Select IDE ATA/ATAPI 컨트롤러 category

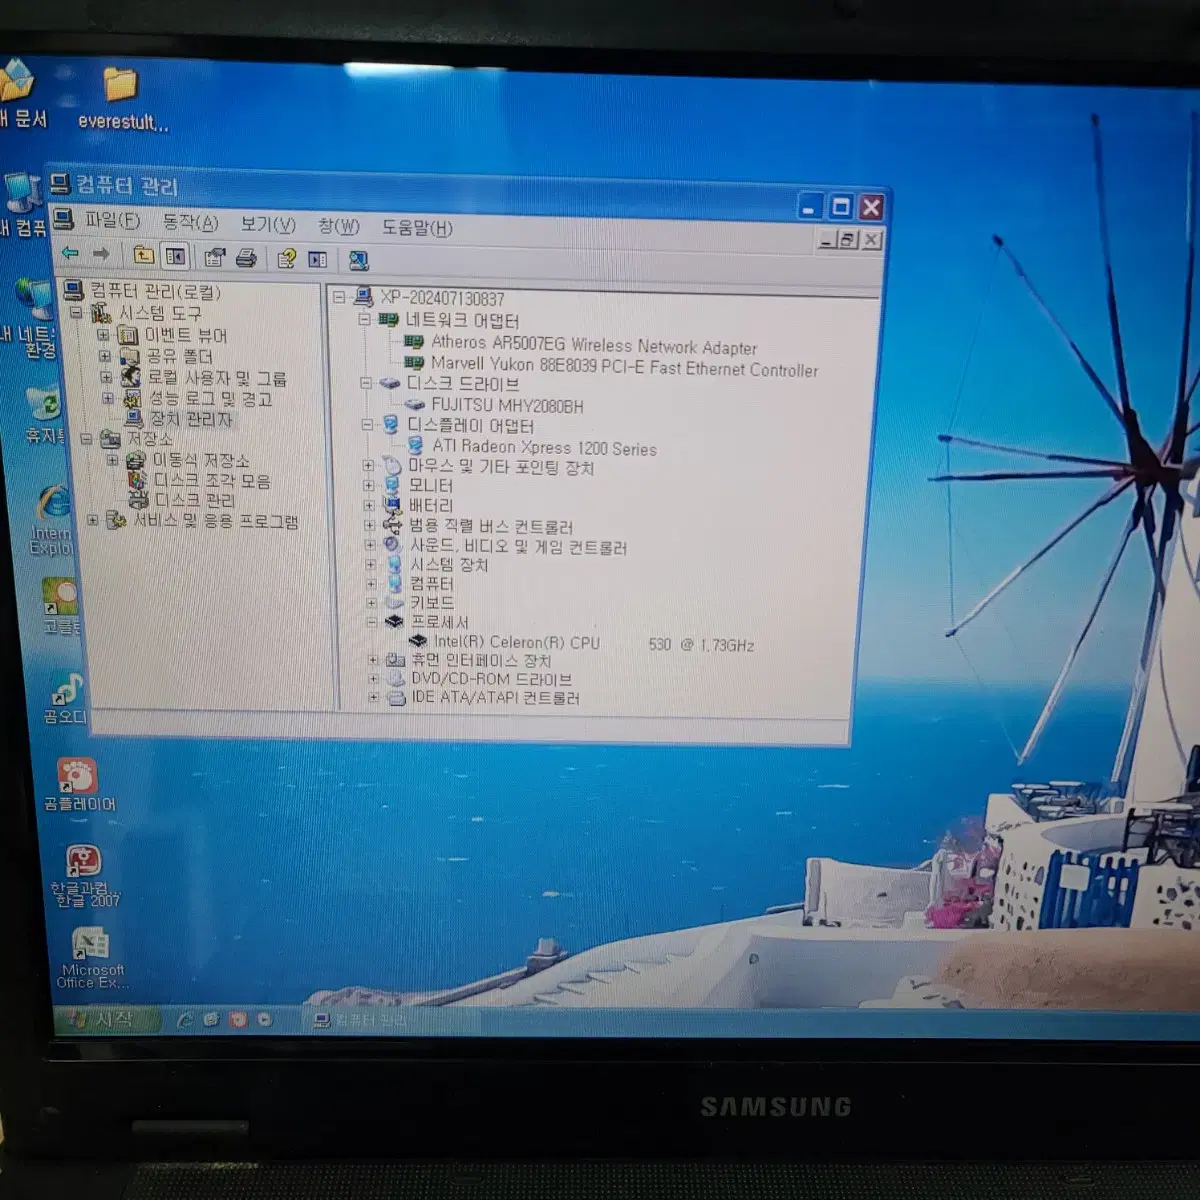(x=495, y=697)
